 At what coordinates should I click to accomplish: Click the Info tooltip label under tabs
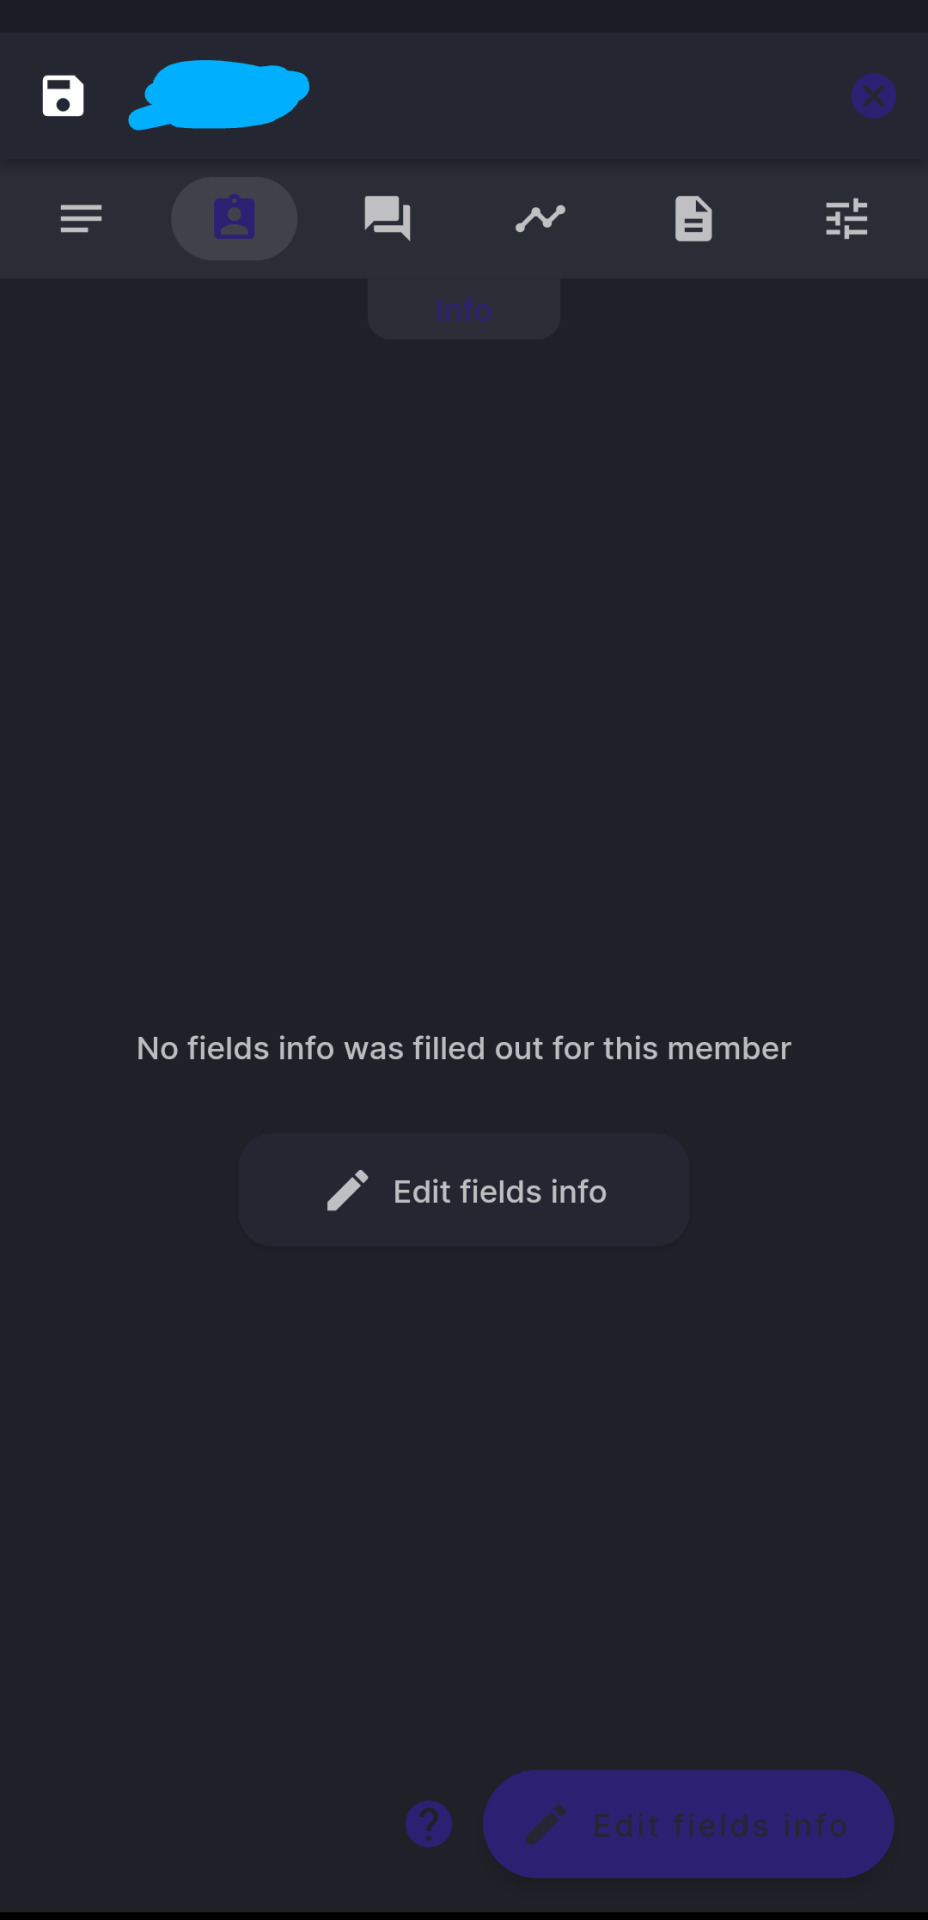pos(464,310)
